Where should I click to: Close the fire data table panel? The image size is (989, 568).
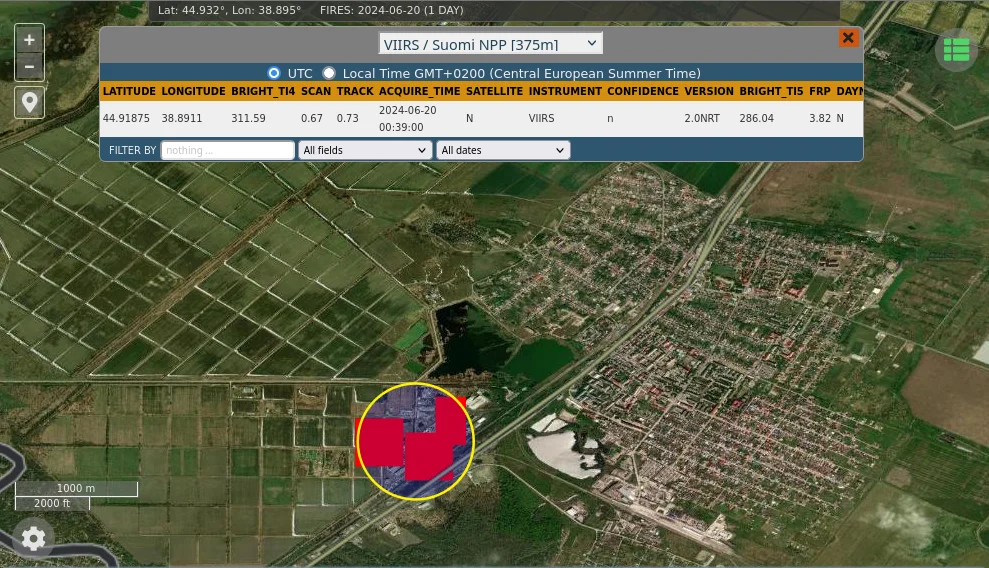tap(848, 38)
